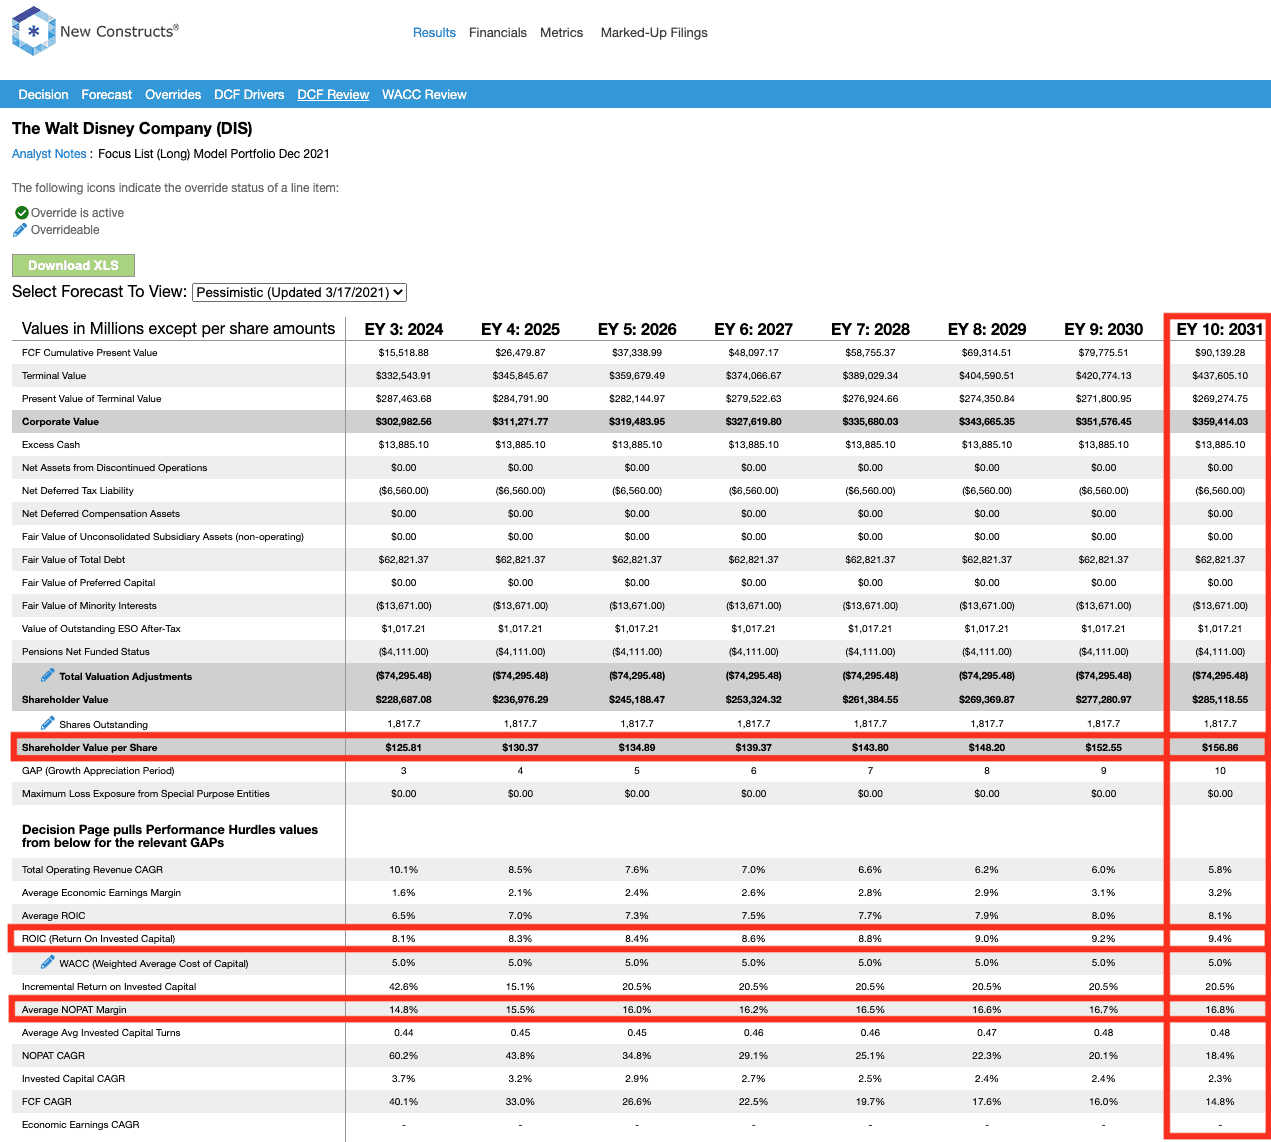Go to the Financials section
Screen dimensions: 1271x1142
pyautogui.click(x=498, y=33)
